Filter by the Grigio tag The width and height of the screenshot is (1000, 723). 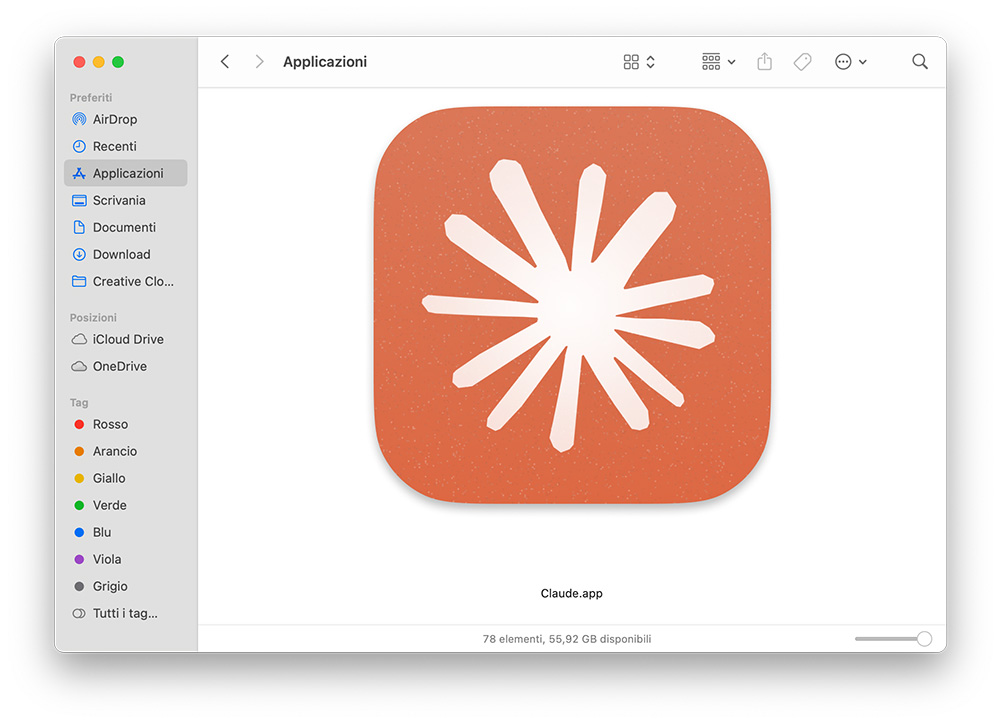tap(126, 586)
